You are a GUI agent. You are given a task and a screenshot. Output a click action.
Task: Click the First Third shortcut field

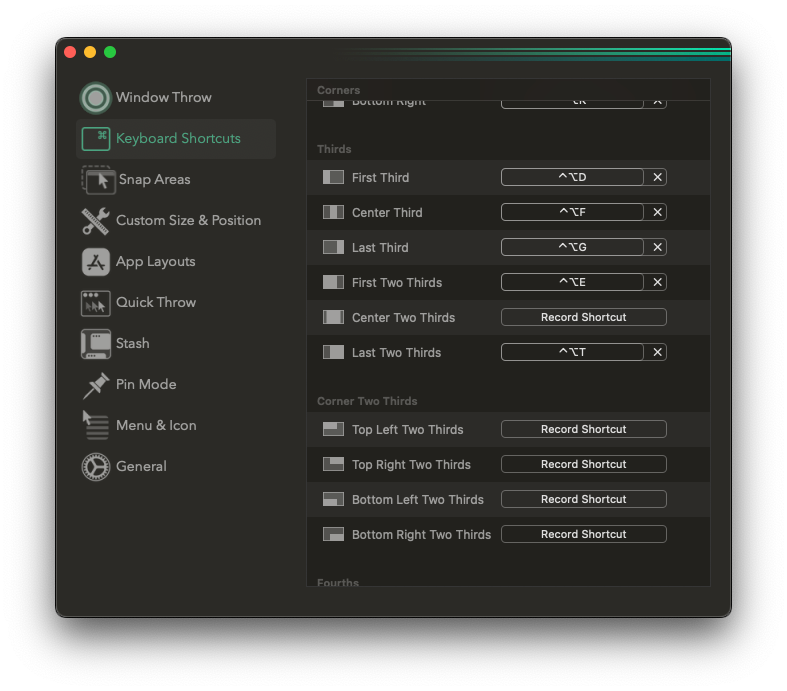click(572, 177)
